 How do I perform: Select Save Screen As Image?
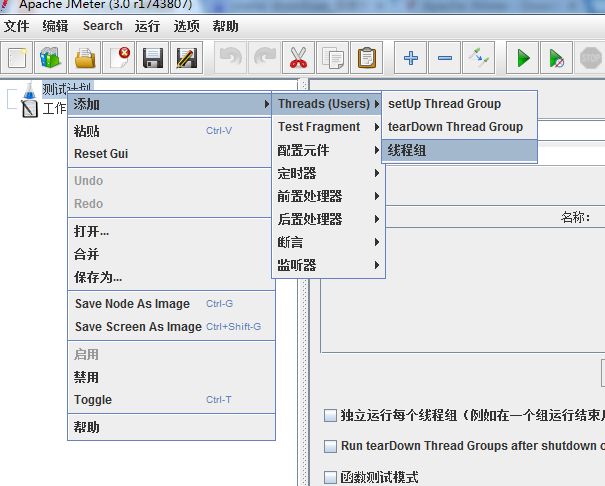point(171,327)
